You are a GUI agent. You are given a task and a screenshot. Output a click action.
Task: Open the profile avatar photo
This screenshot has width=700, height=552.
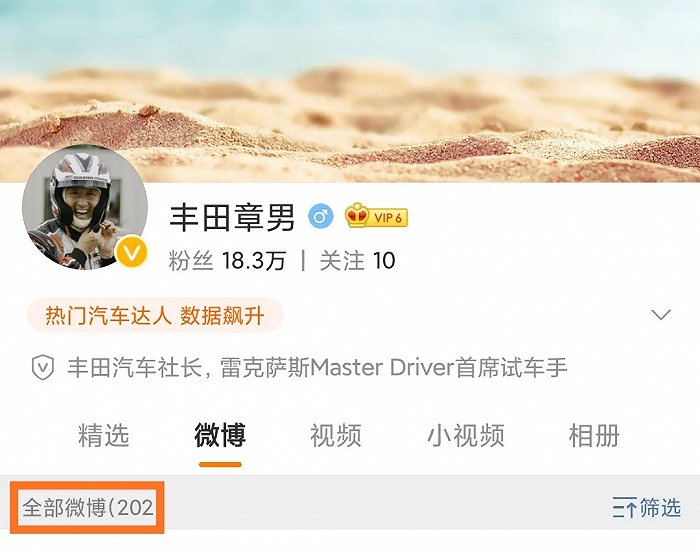click(85, 208)
